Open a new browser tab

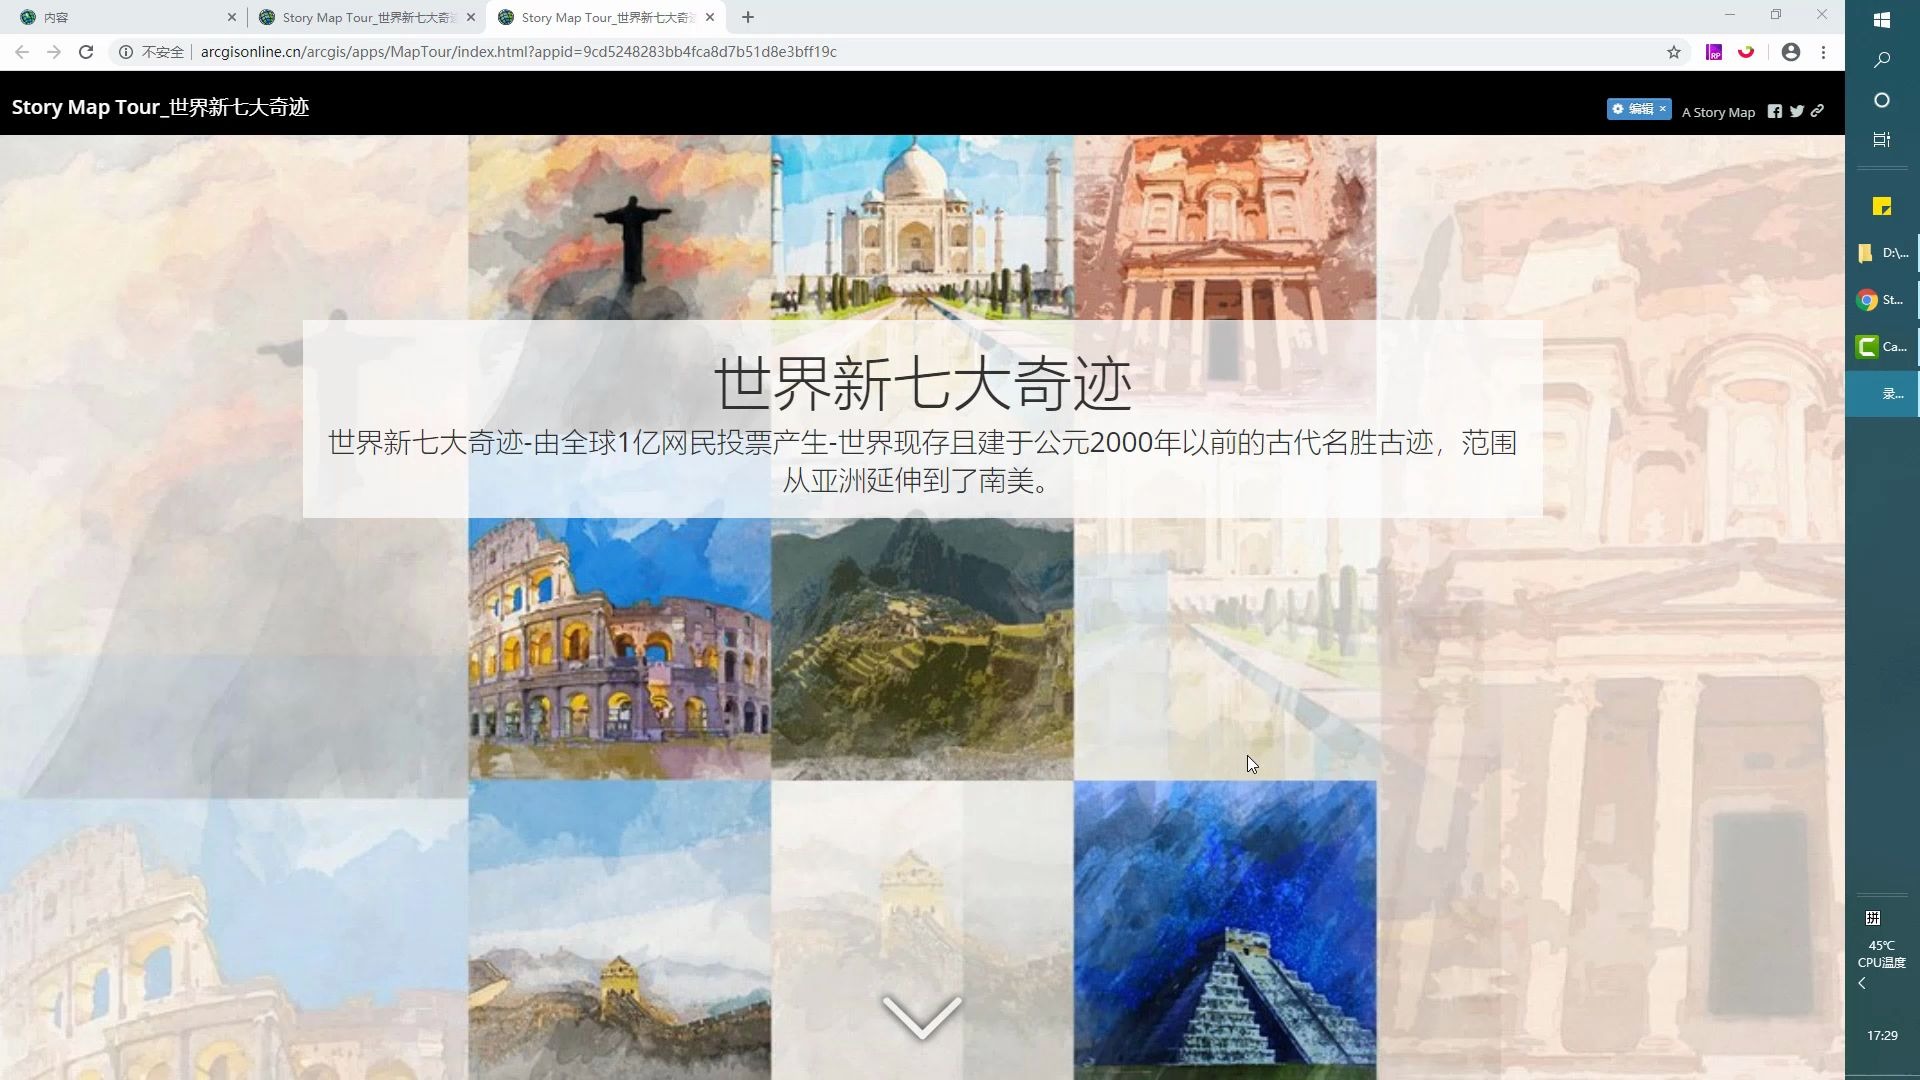pos(748,17)
